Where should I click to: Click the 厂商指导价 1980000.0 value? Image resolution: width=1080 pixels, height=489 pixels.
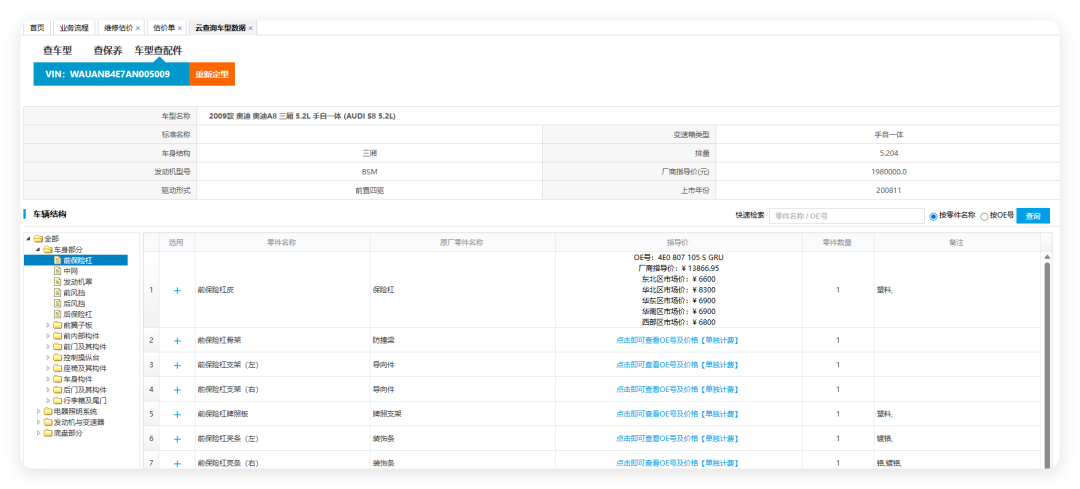point(888,172)
